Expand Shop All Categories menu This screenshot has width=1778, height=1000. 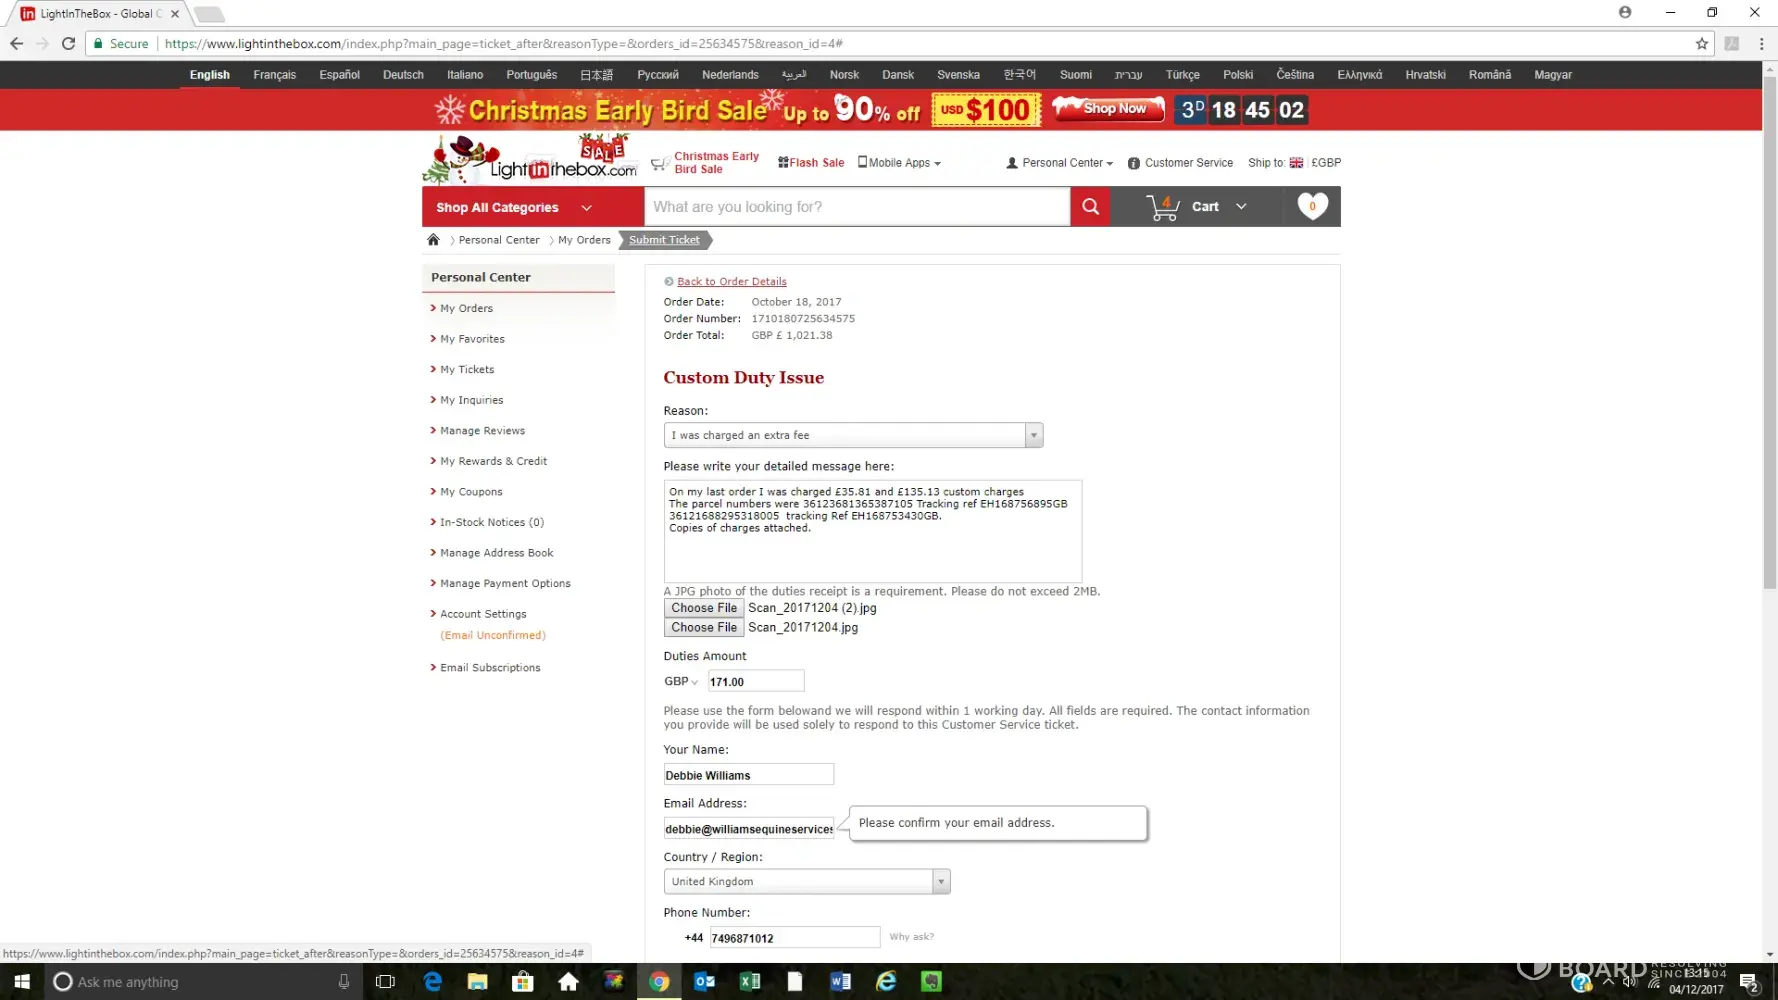532,207
